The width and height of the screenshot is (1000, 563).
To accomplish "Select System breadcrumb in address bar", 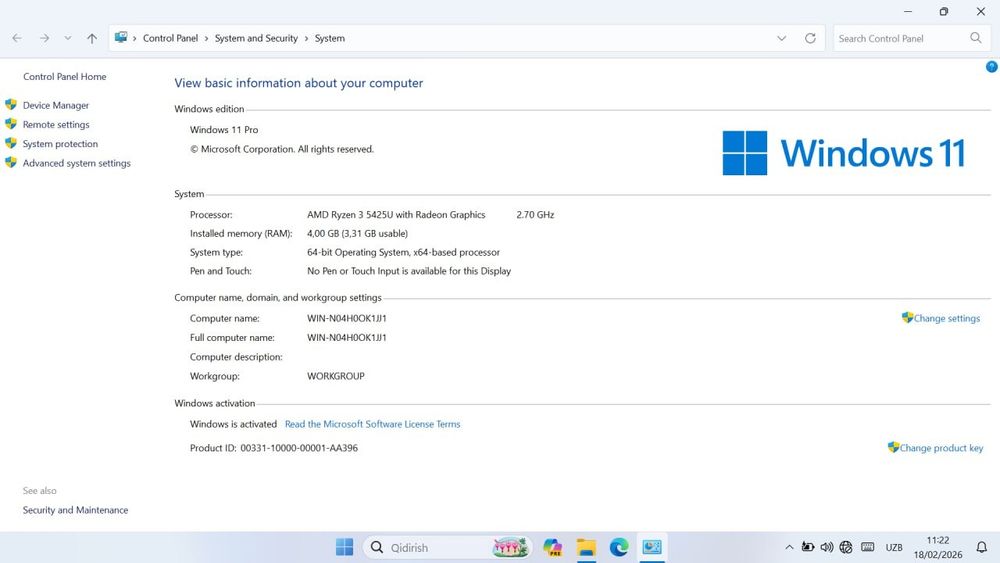I will coord(330,38).
